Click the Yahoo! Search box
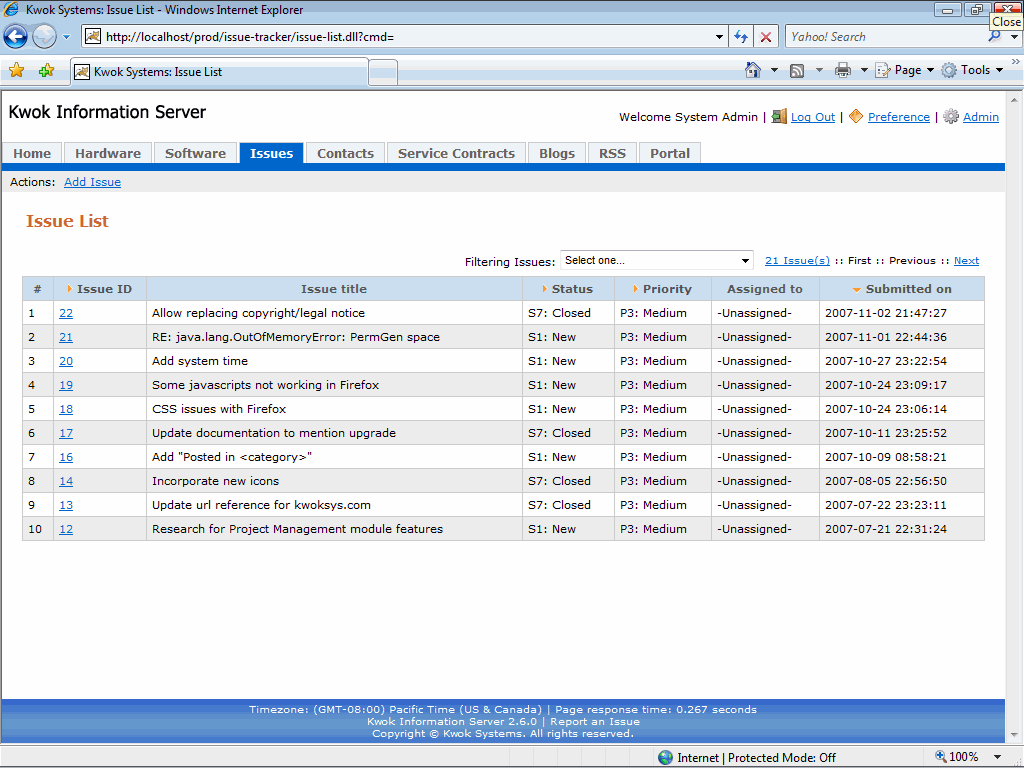The image size is (1024, 768). point(885,37)
